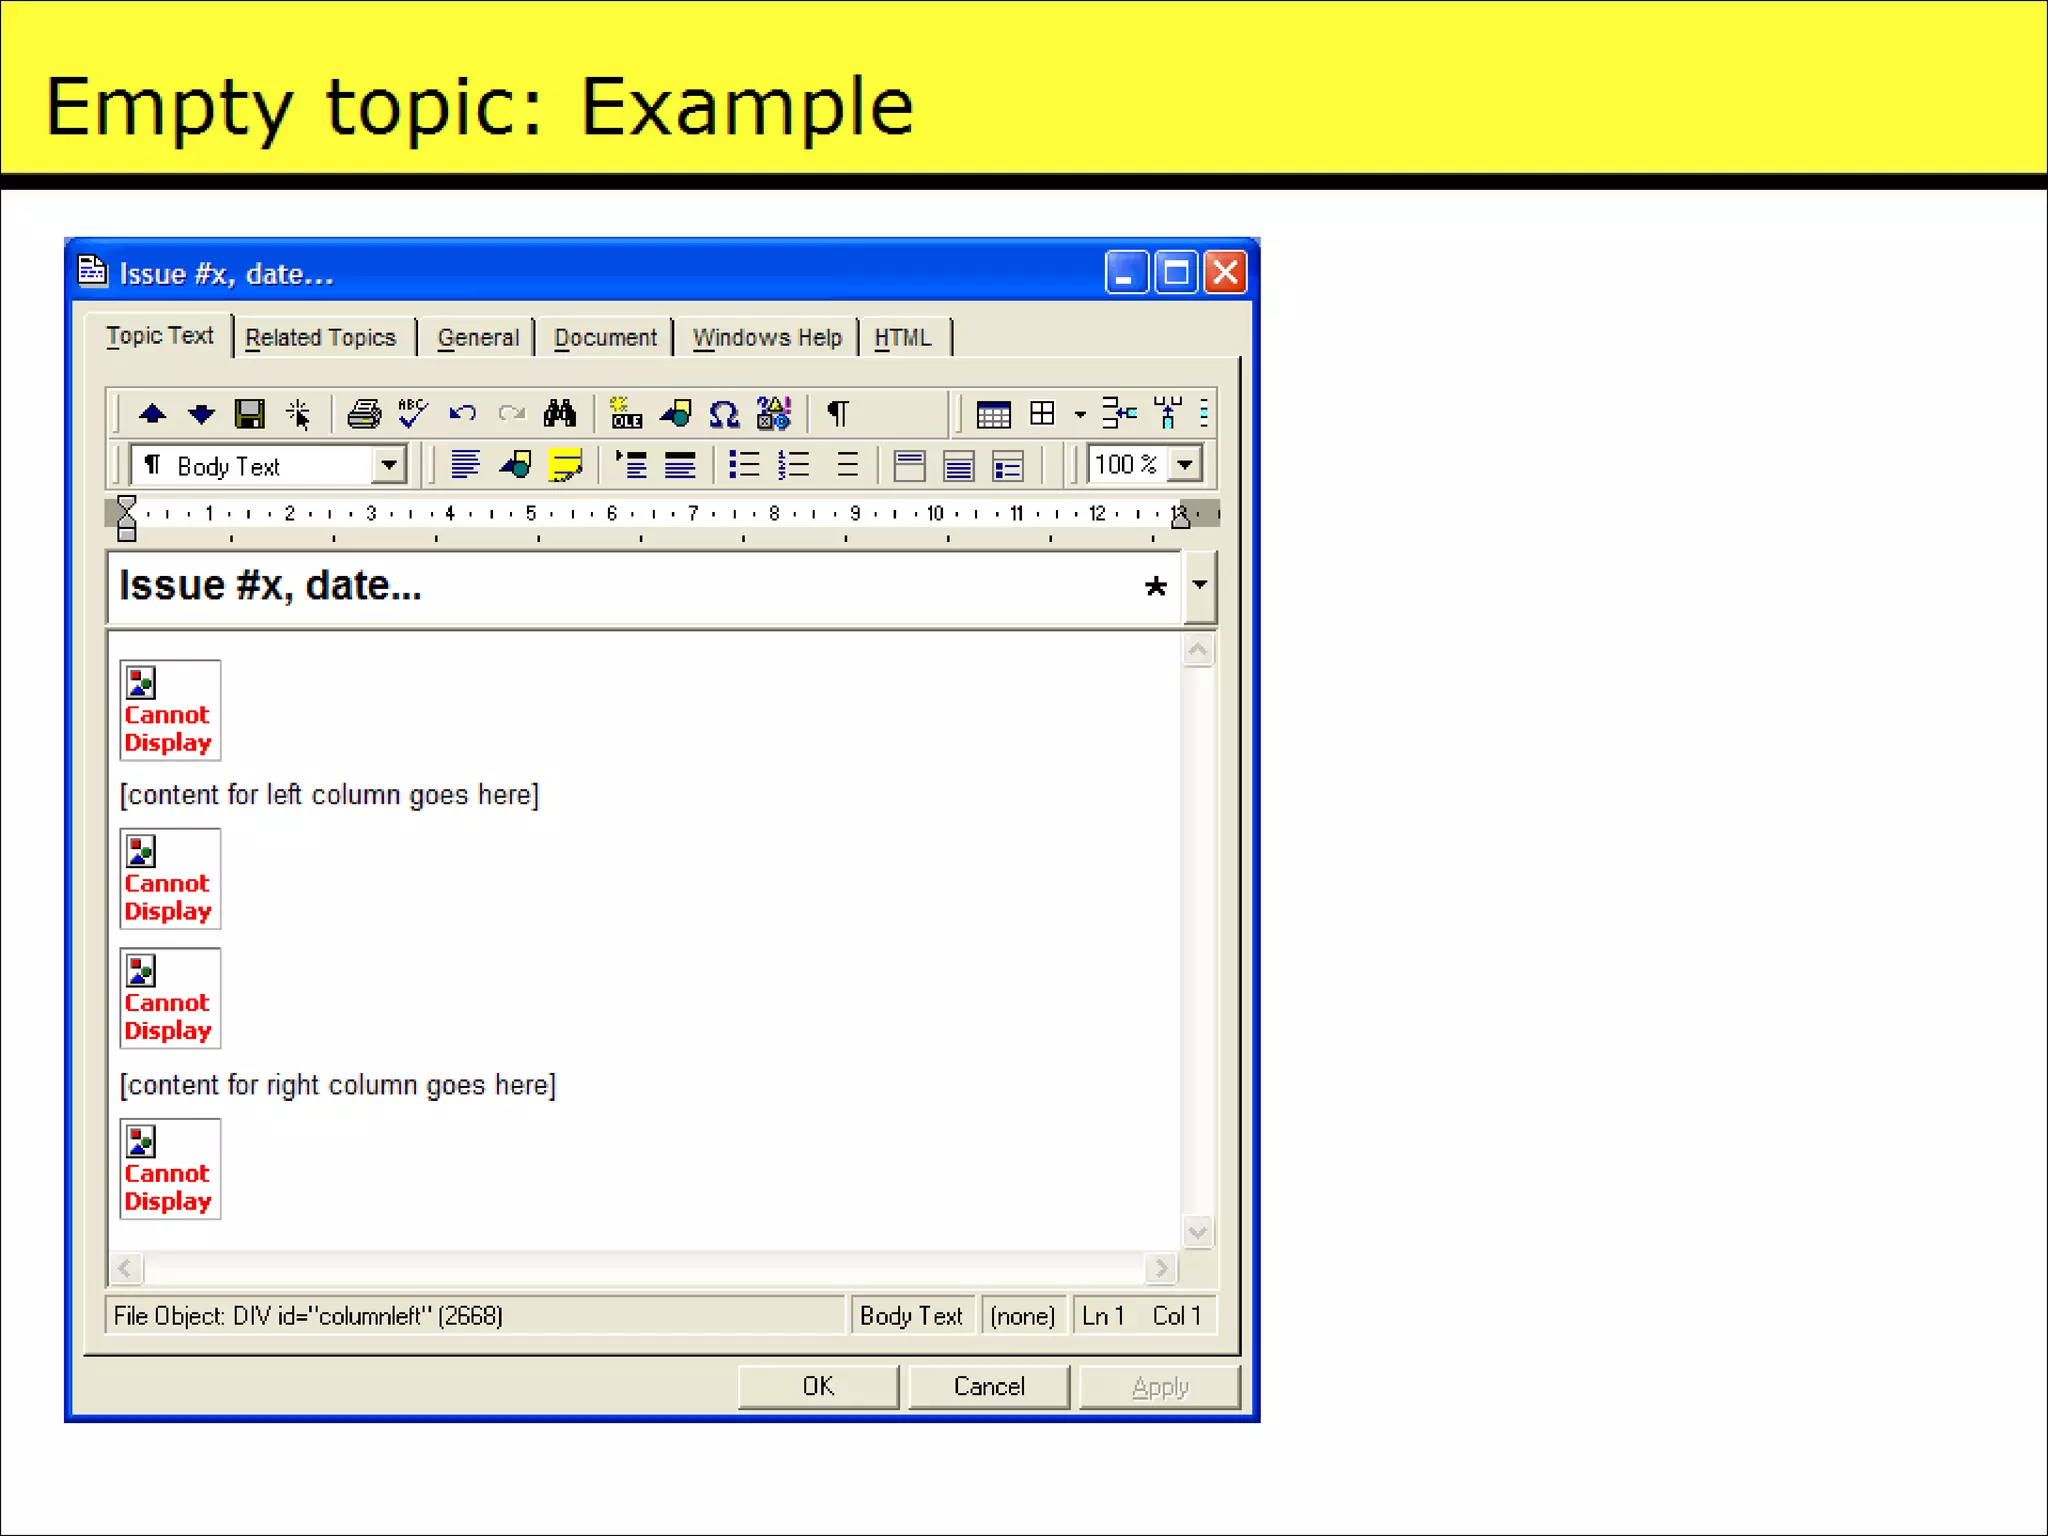Insert a symbol with the Omega icon
2048x1536 pixels.
[x=724, y=413]
